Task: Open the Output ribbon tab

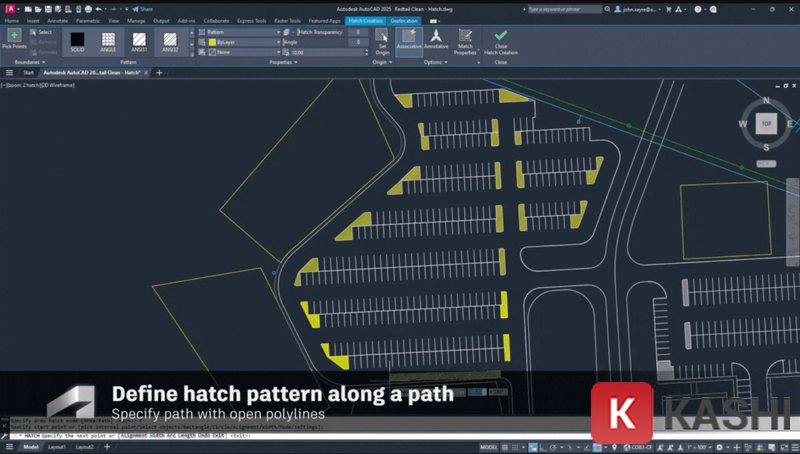Action: pyautogui.click(x=161, y=21)
